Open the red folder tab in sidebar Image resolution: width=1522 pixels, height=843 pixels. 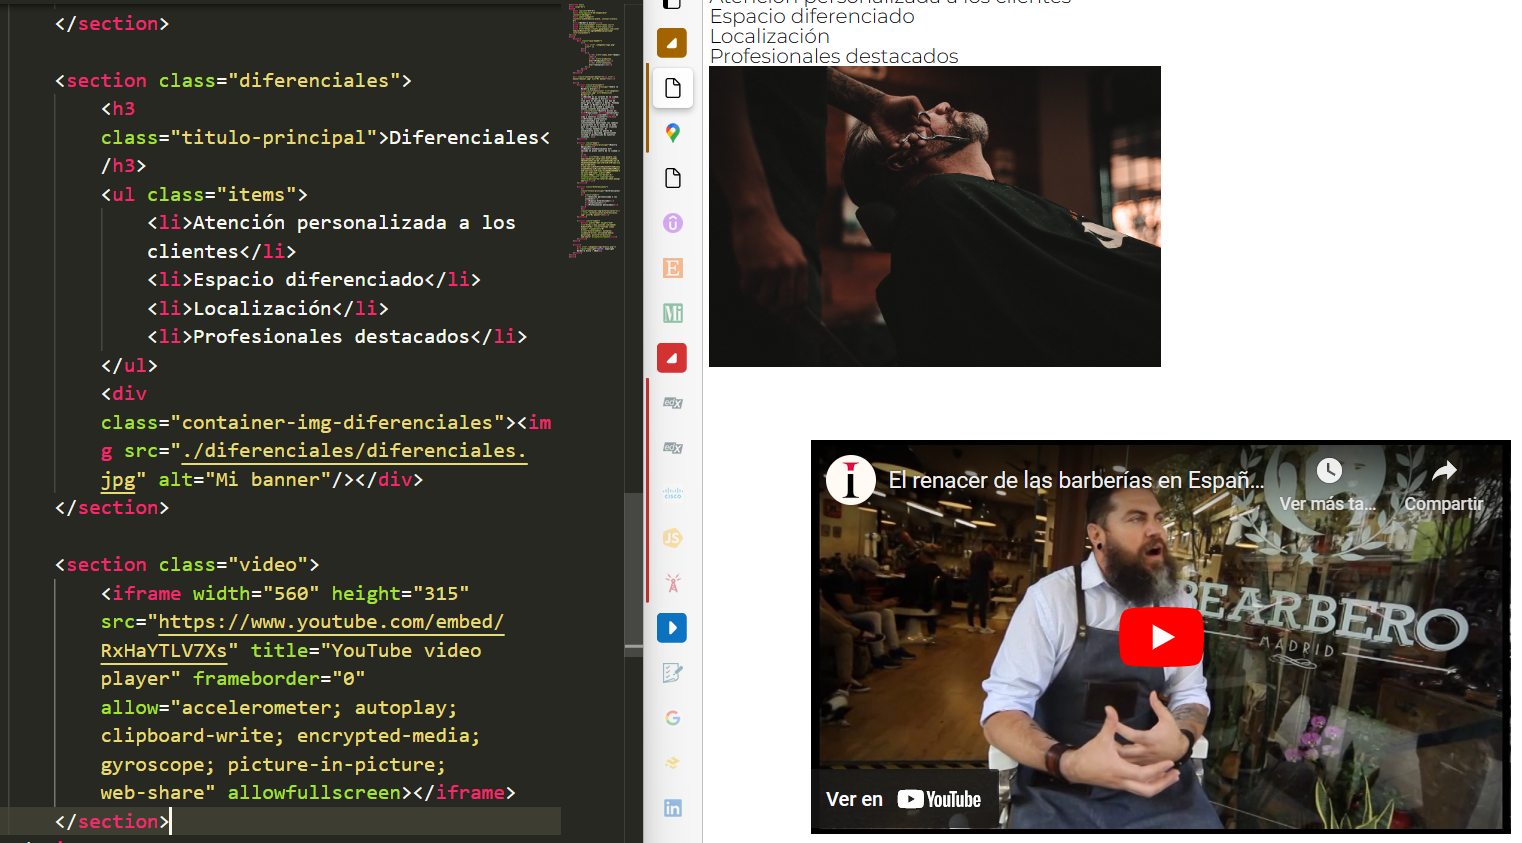tap(672, 358)
